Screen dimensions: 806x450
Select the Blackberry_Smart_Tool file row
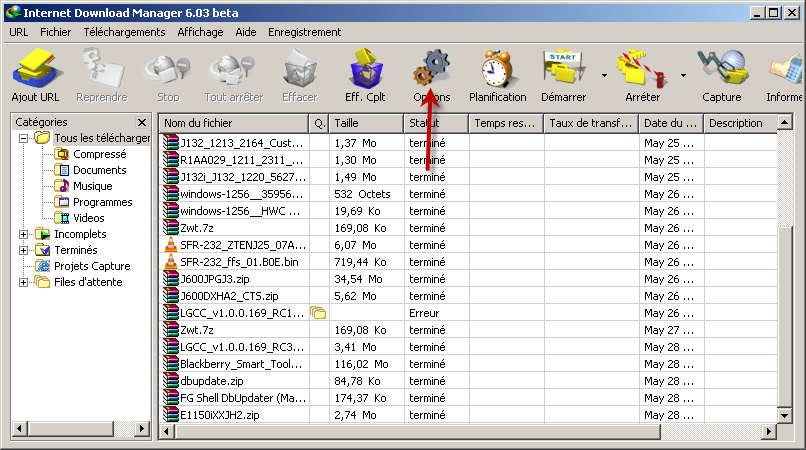pyautogui.click(x=468, y=364)
